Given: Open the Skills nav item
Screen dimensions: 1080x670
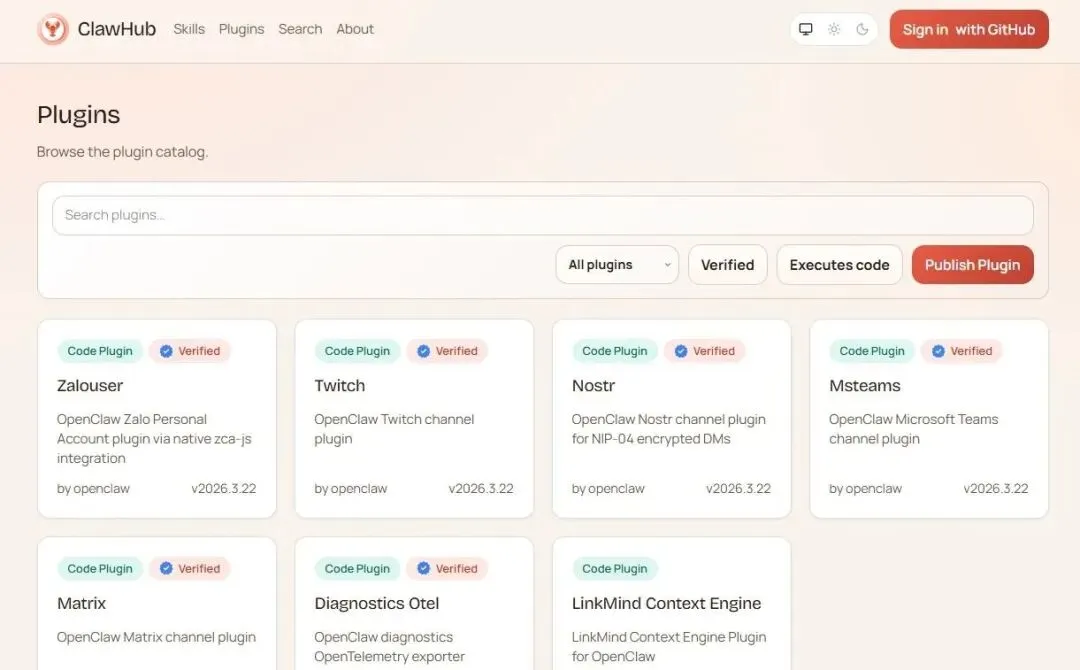Looking at the screenshot, I should click(189, 29).
